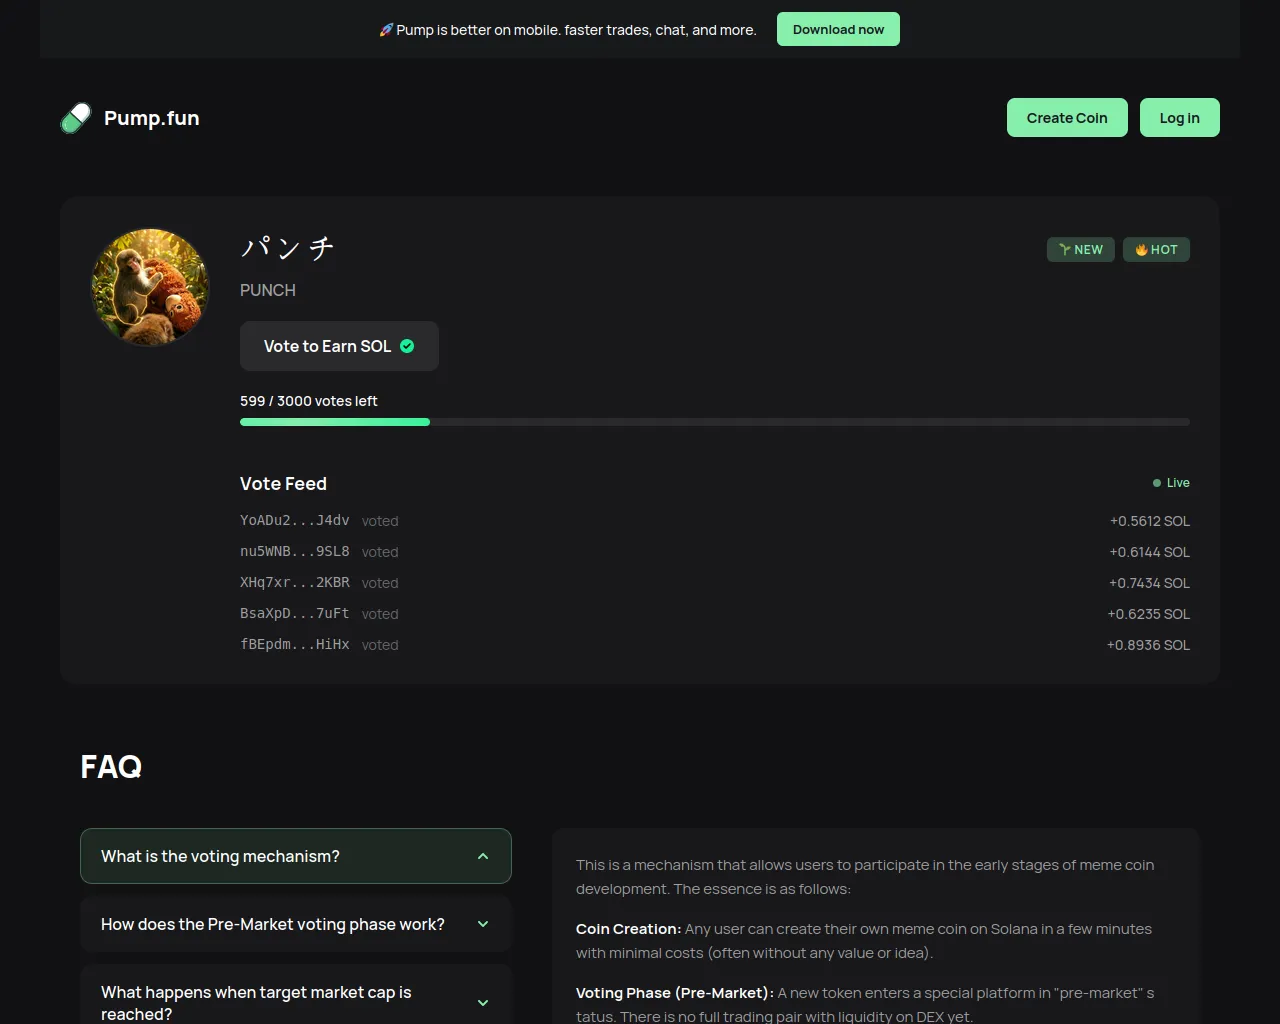1280x1024 pixels.
Task: Click the chevron beside the Pre-Market voting question
Action: 483,924
